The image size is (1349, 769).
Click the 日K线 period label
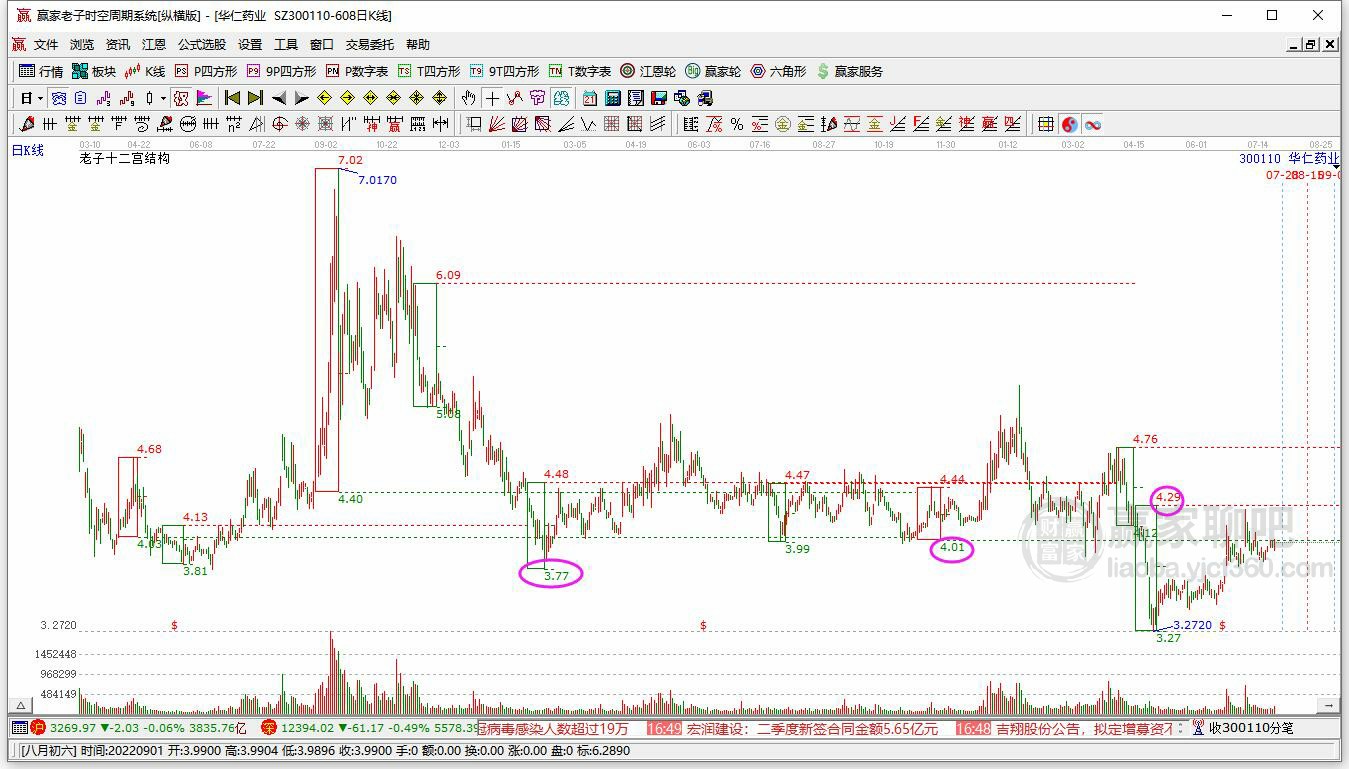[28, 151]
